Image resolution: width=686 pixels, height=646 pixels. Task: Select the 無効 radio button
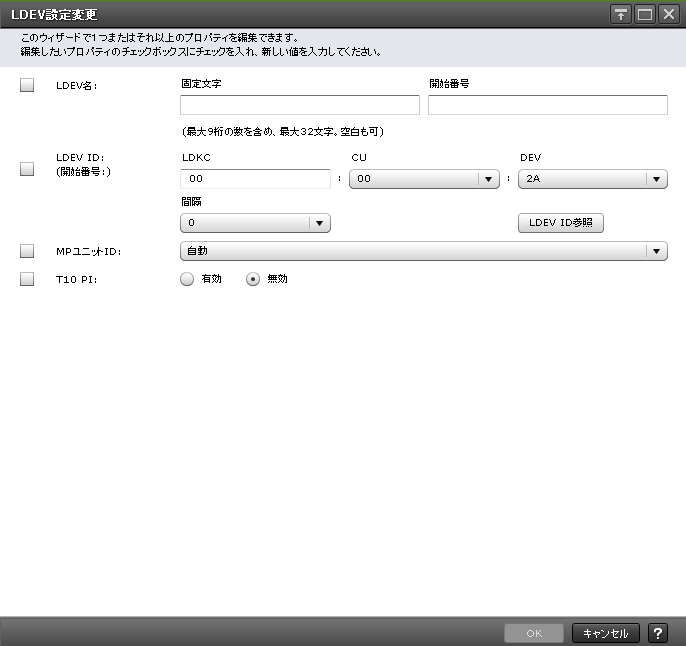(x=253, y=280)
